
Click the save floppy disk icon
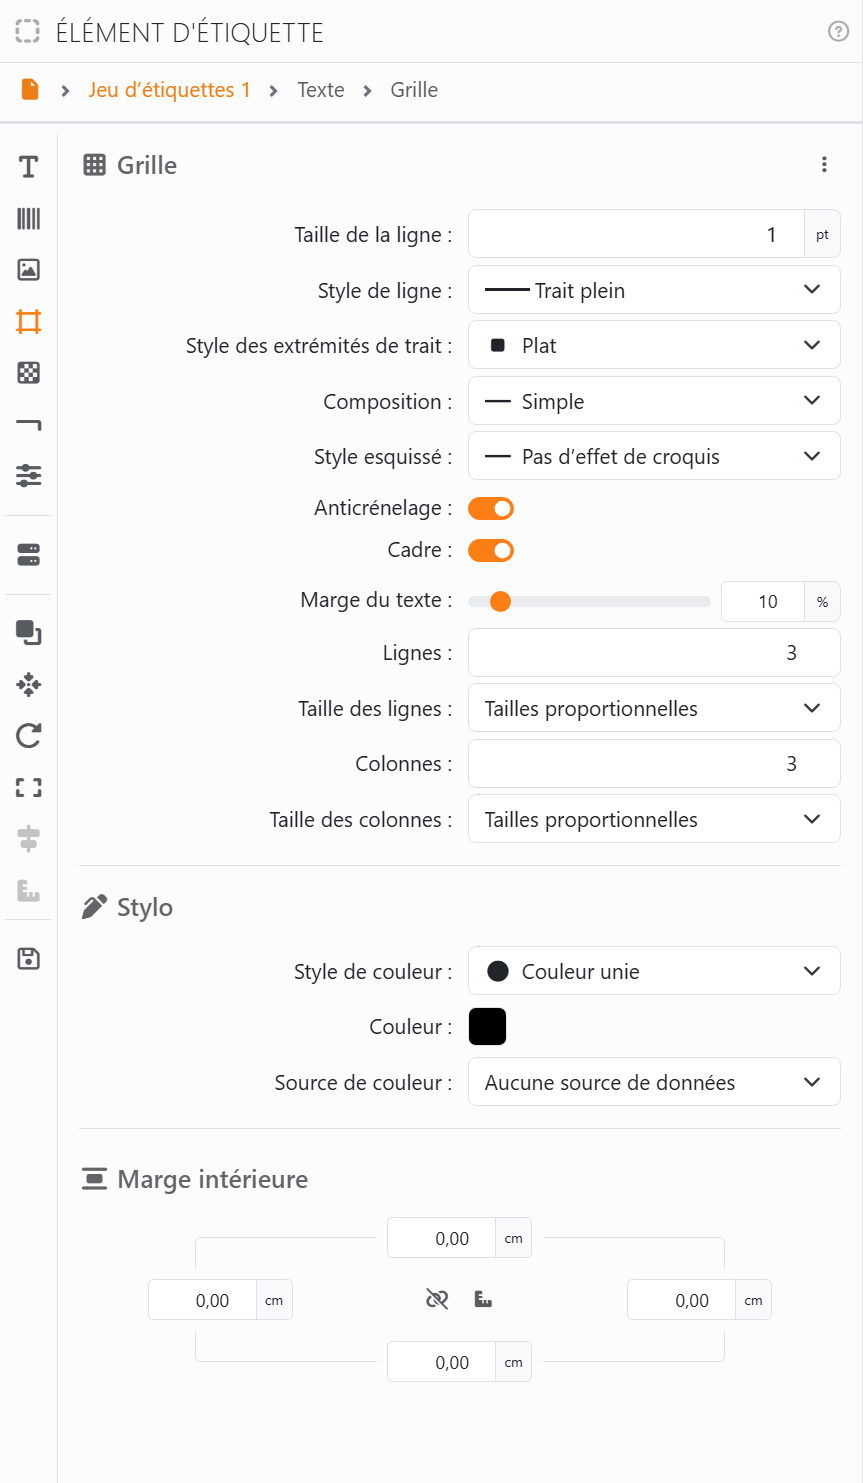pyautogui.click(x=29, y=959)
